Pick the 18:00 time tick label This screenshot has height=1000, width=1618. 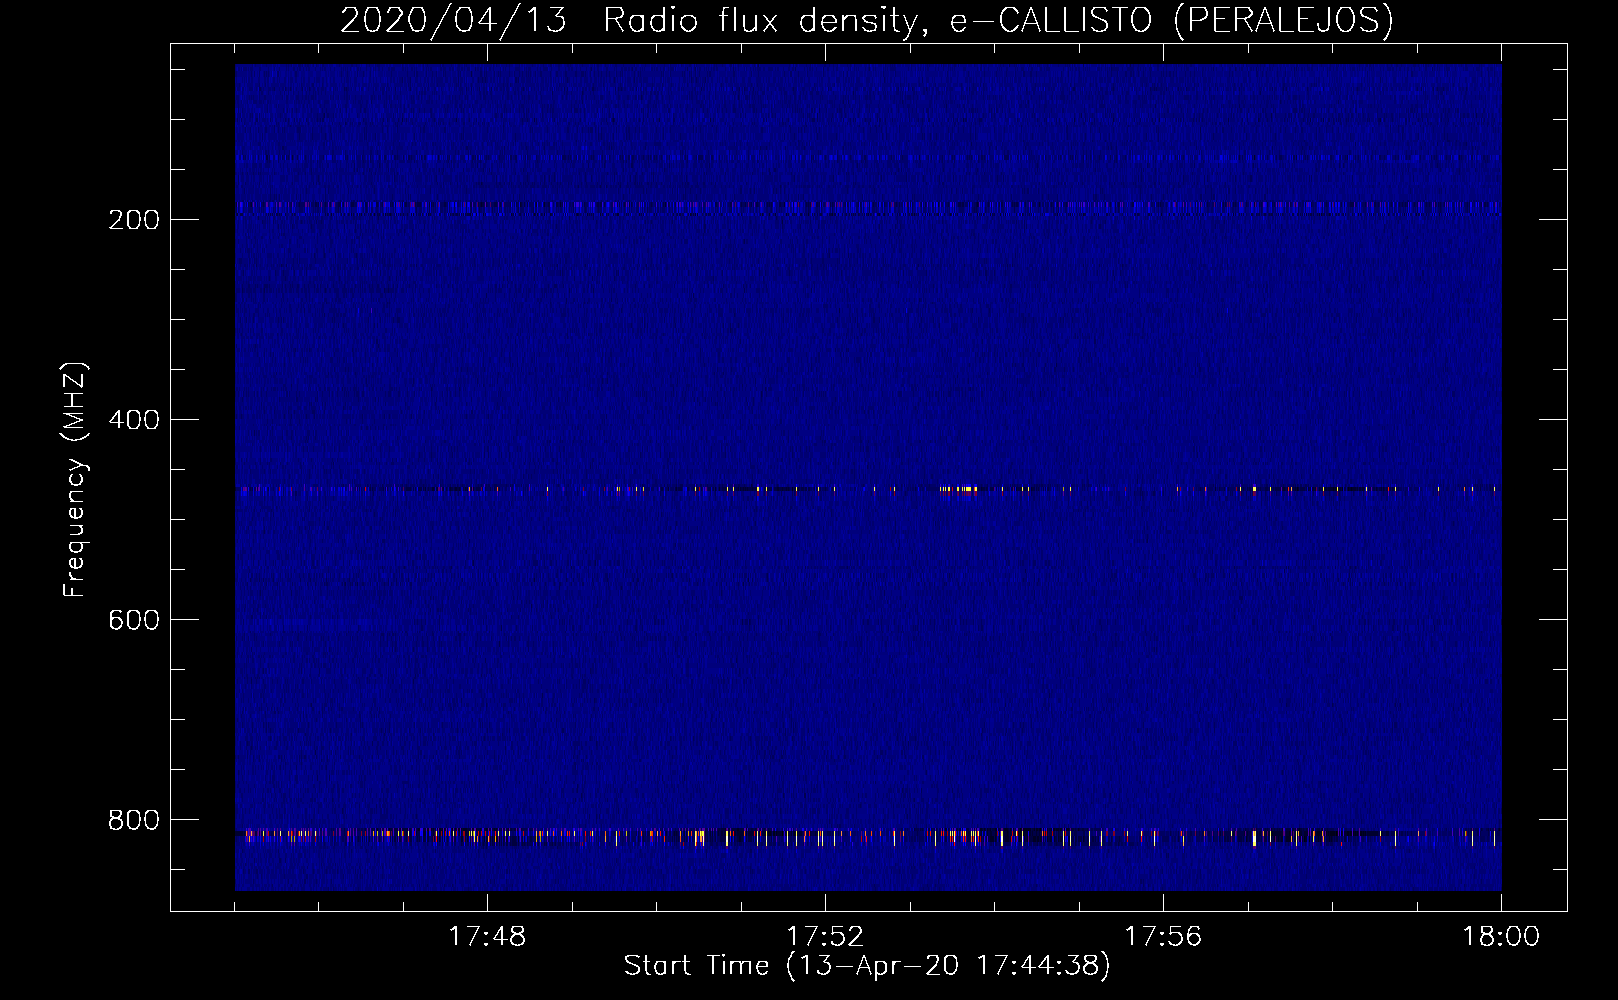1501,937
